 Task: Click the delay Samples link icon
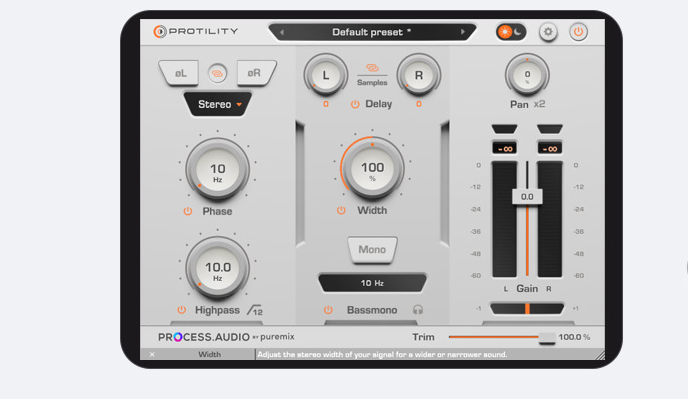[x=372, y=68]
